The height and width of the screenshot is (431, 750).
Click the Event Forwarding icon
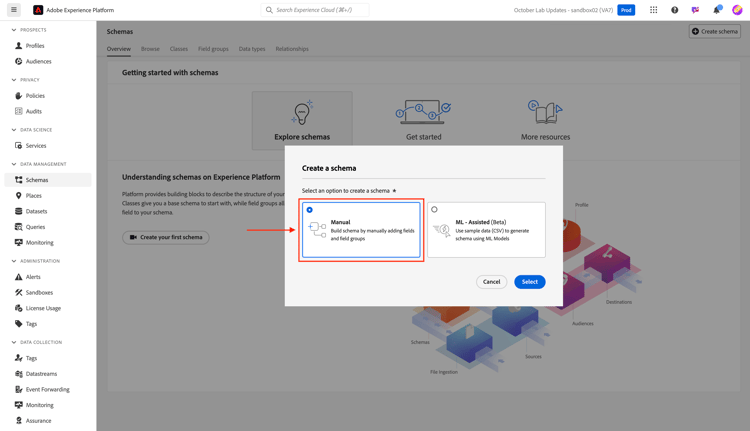point(19,389)
